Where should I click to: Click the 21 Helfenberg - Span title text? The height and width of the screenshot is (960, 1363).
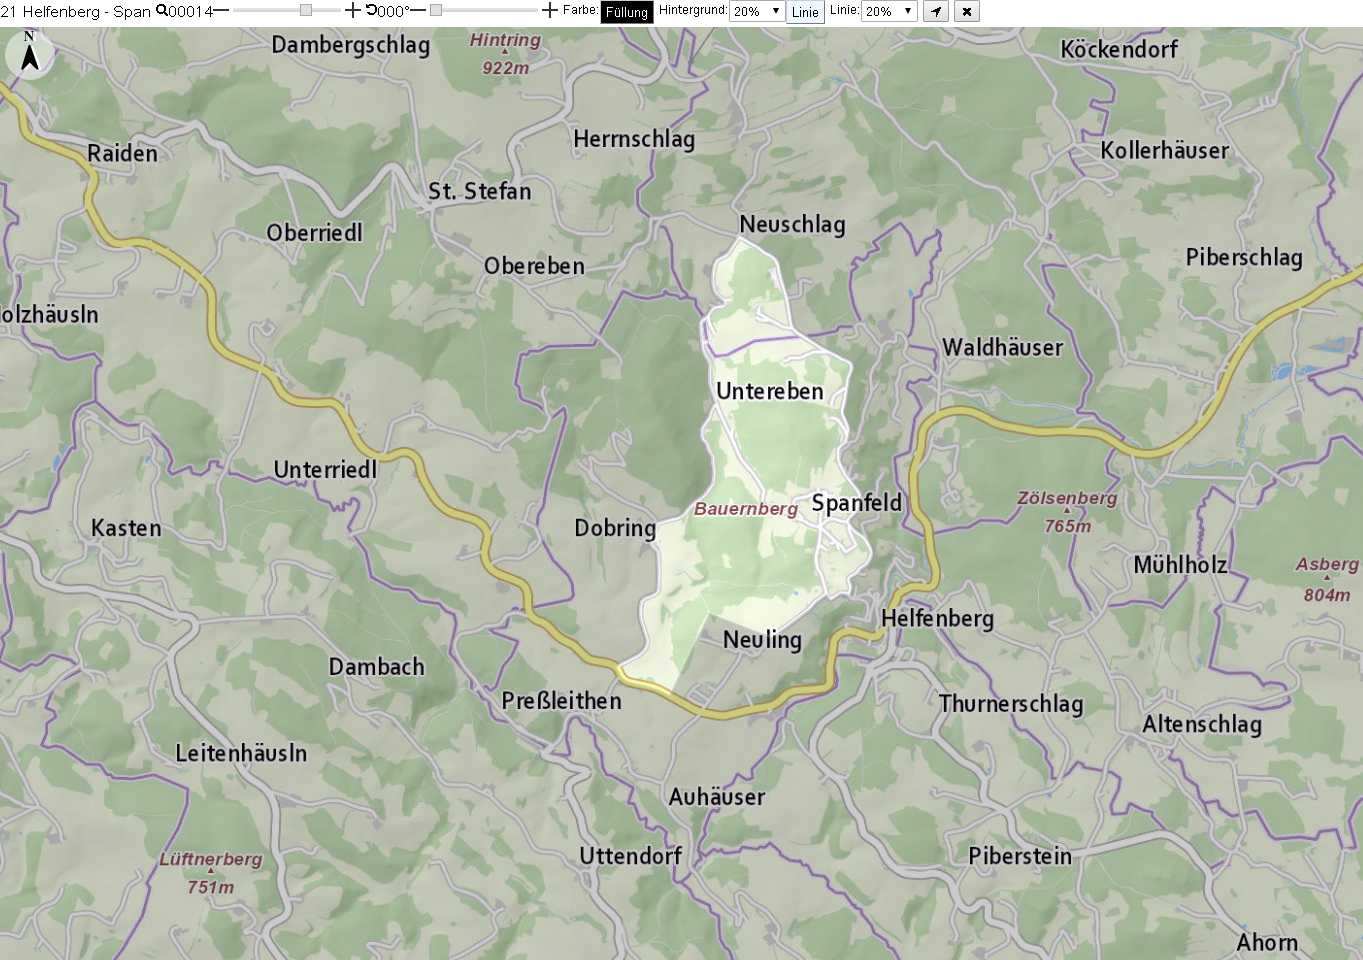(76, 12)
